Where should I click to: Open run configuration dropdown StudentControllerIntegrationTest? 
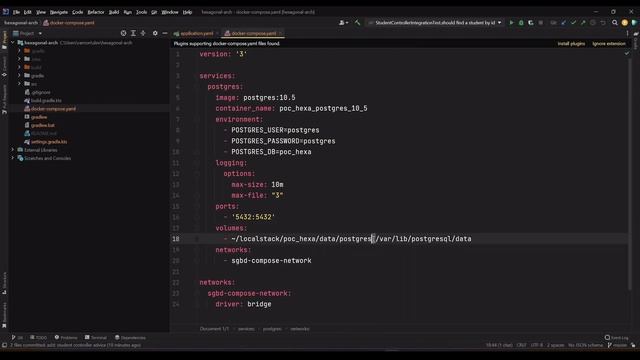(435, 23)
